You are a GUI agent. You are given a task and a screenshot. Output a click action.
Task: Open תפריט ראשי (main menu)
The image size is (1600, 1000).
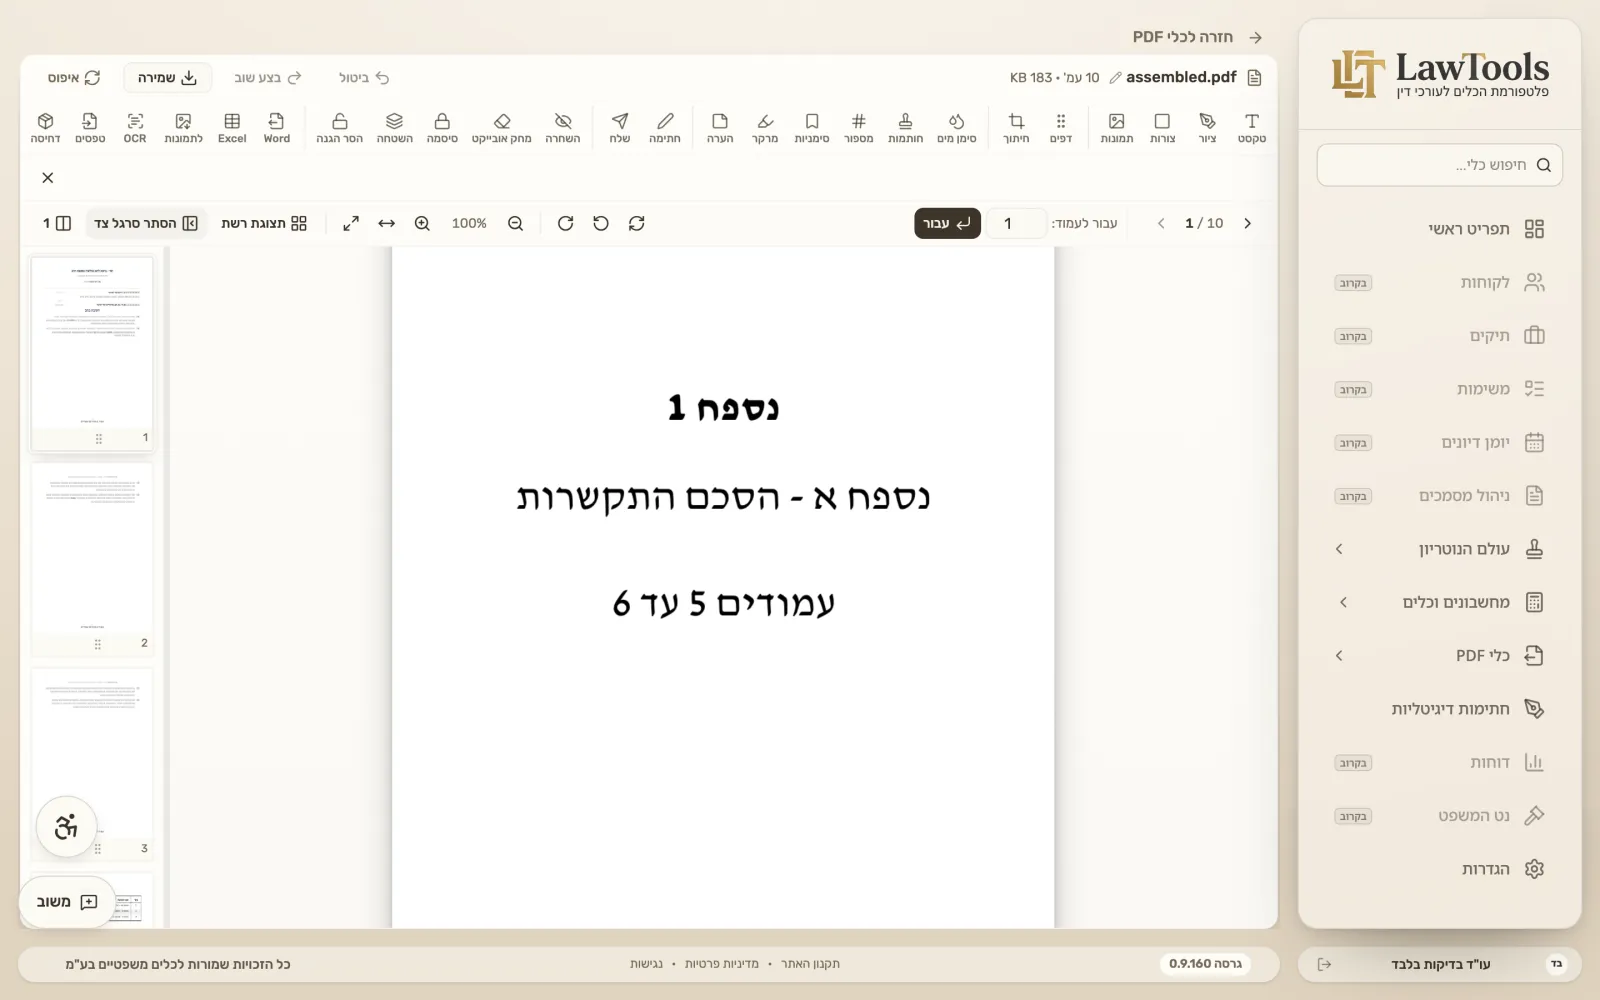pyautogui.click(x=1440, y=229)
